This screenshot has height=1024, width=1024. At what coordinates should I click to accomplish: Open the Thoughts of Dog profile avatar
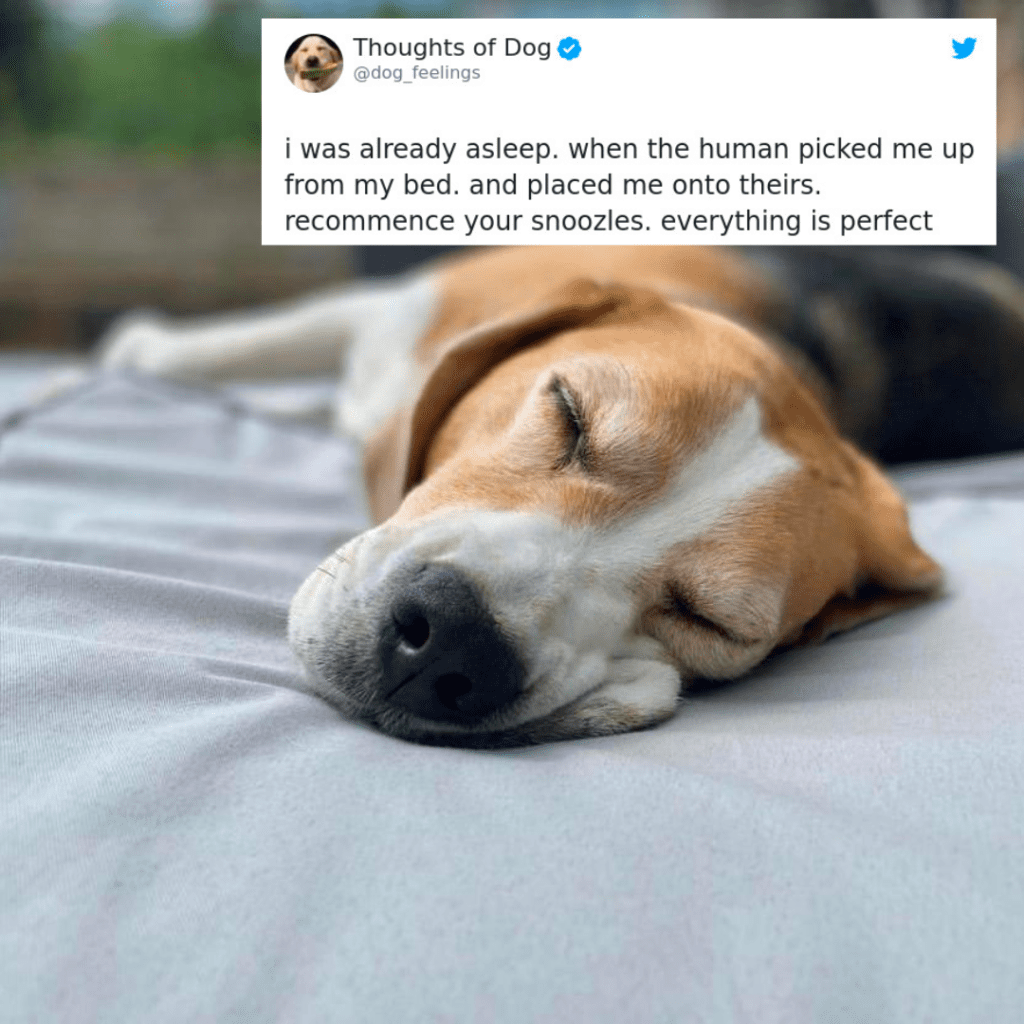tap(313, 63)
